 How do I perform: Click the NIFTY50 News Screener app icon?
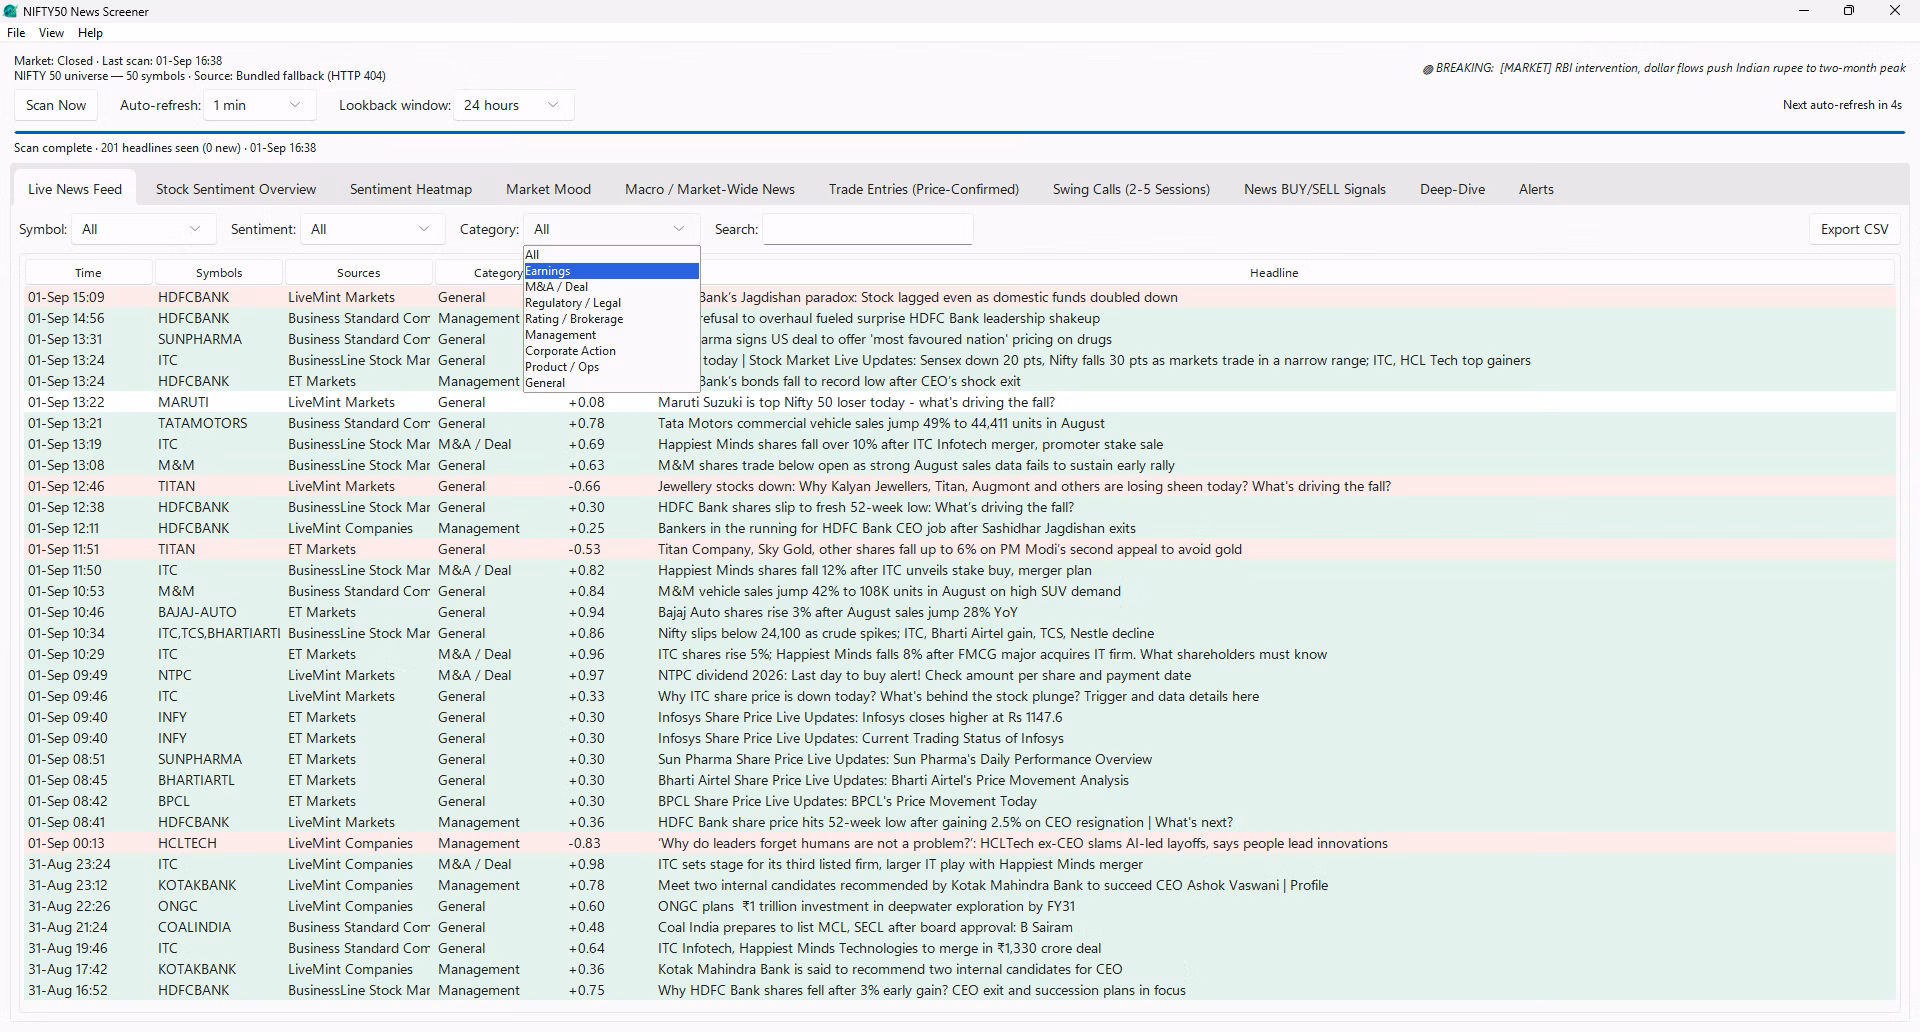tap(11, 11)
